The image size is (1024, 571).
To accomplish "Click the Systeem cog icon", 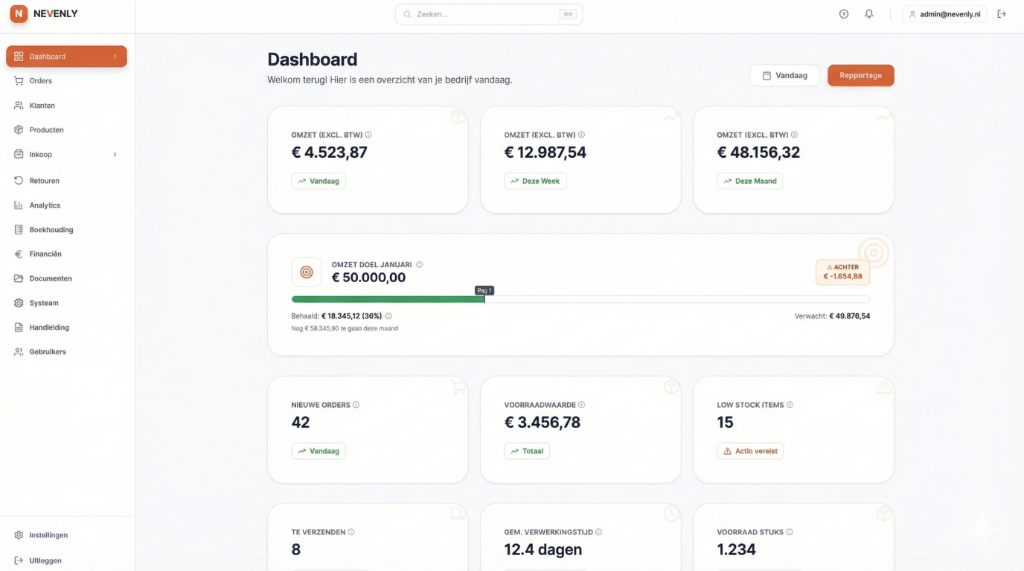I will pyautogui.click(x=18, y=303).
